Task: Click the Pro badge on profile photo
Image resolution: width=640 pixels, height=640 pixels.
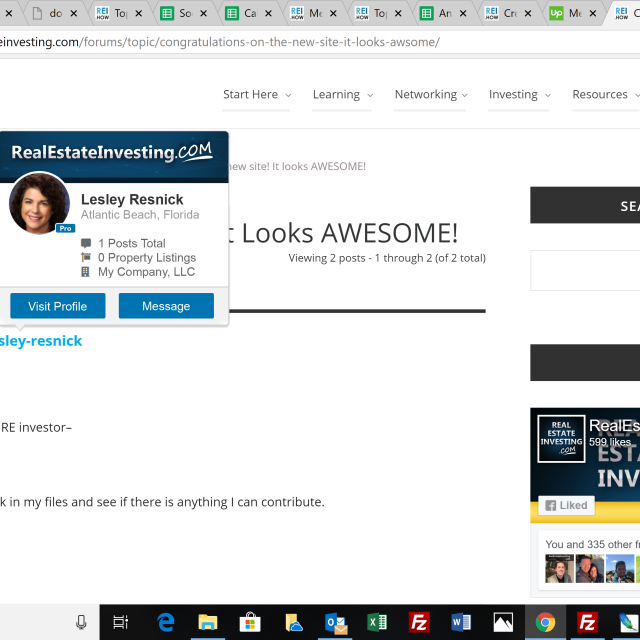Action: pyautogui.click(x=65, y=228)
